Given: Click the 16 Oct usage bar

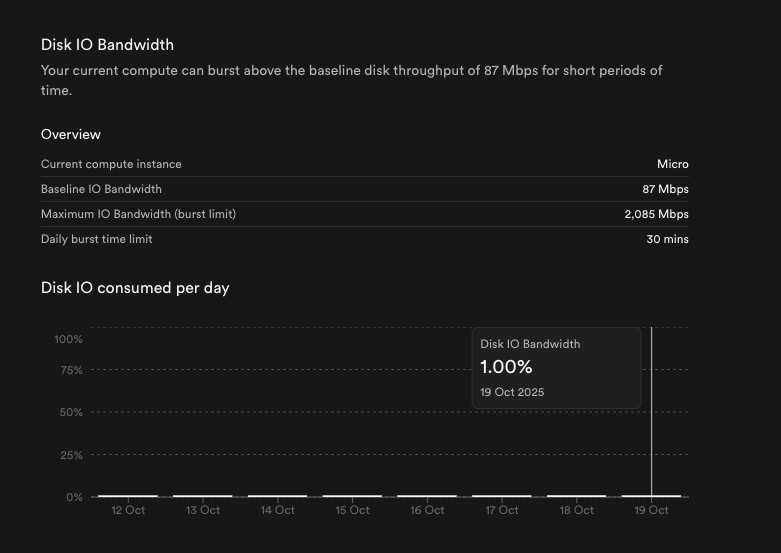Looking at the screenshot, I should [x=427, y=495].
